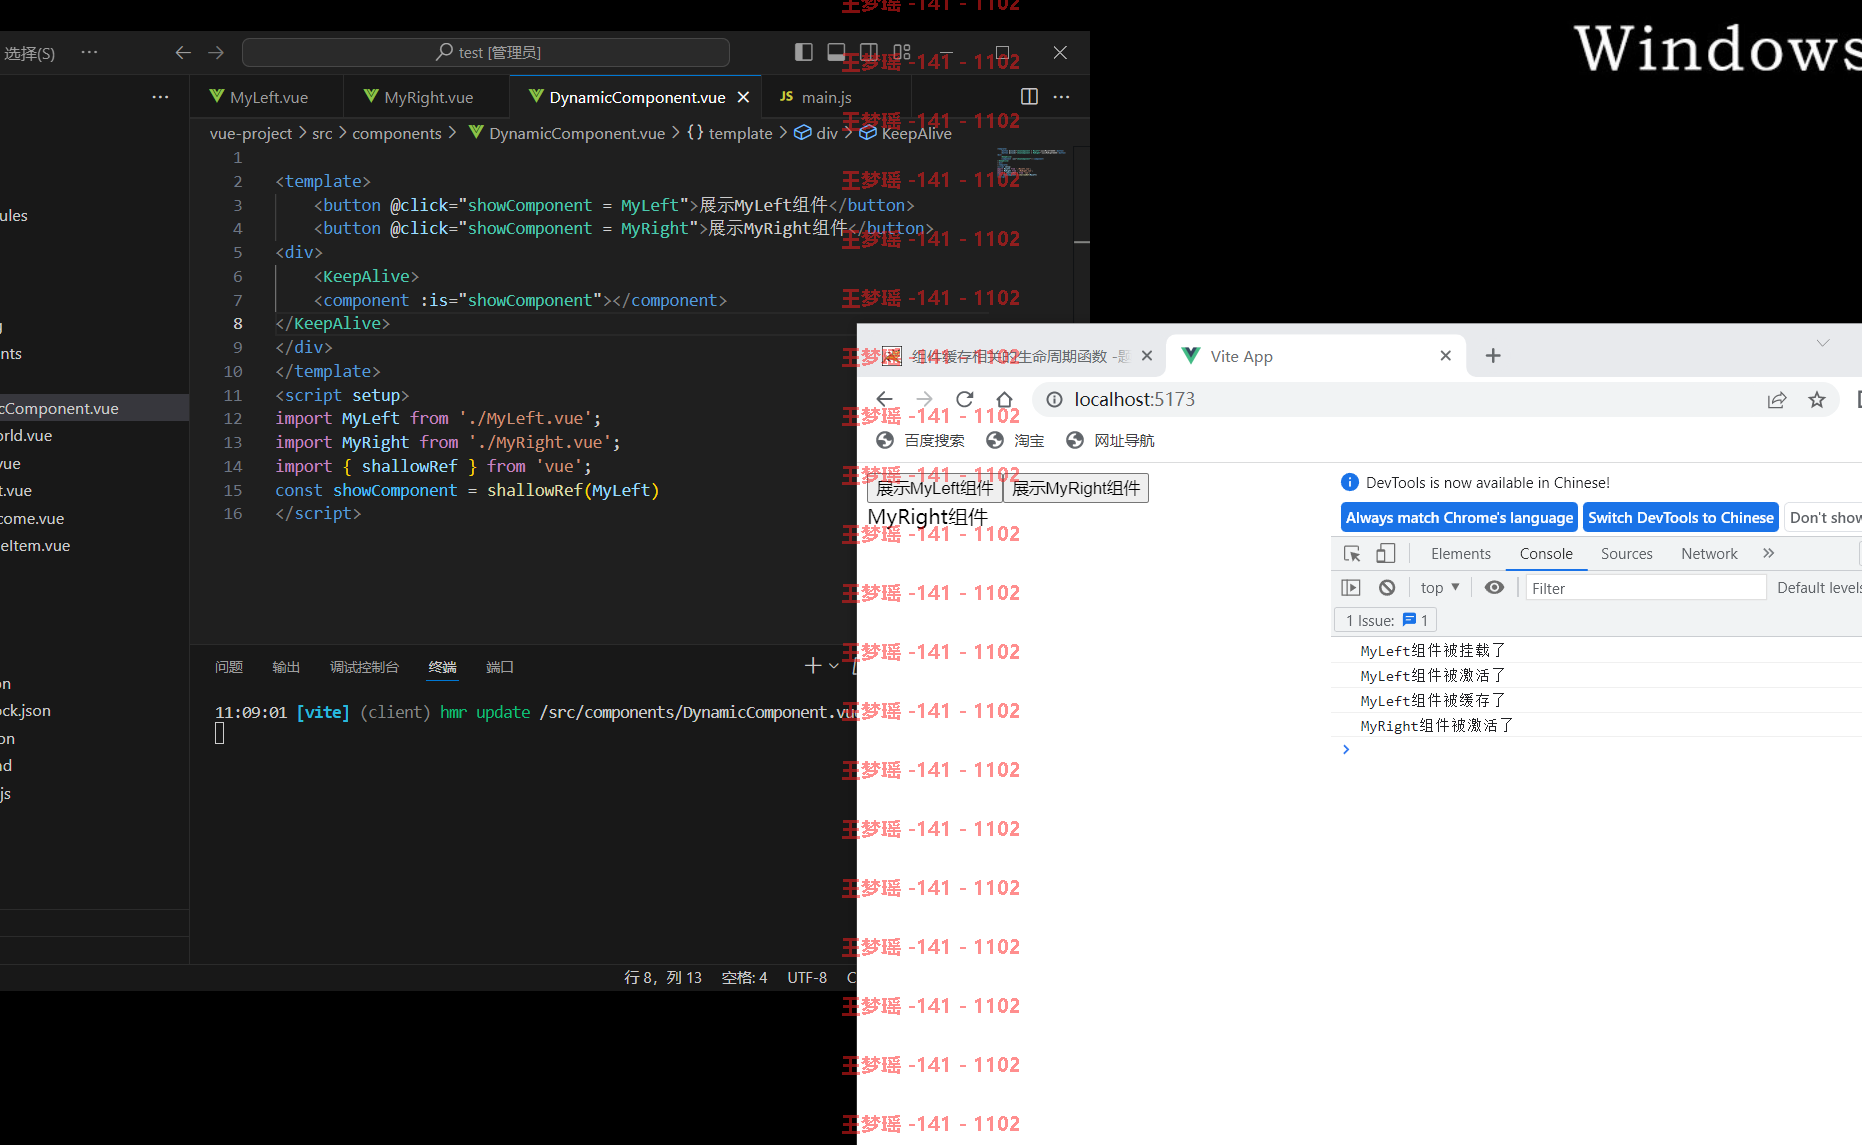1862x1145 pixels.
Task: Show more DevTools tabs chevron
Action: click(1769, 553)
